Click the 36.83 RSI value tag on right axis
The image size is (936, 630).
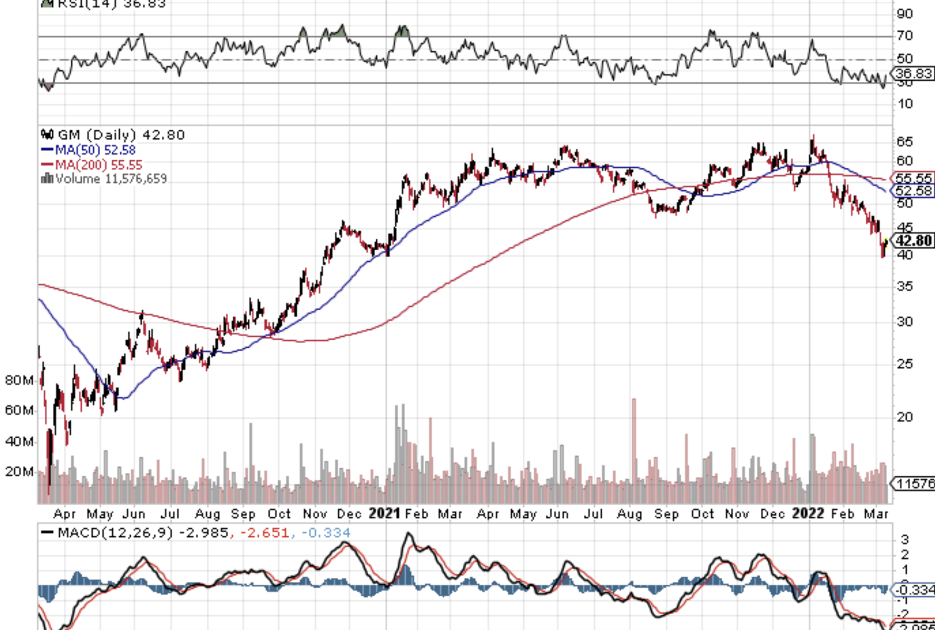(x=914, y=74)
